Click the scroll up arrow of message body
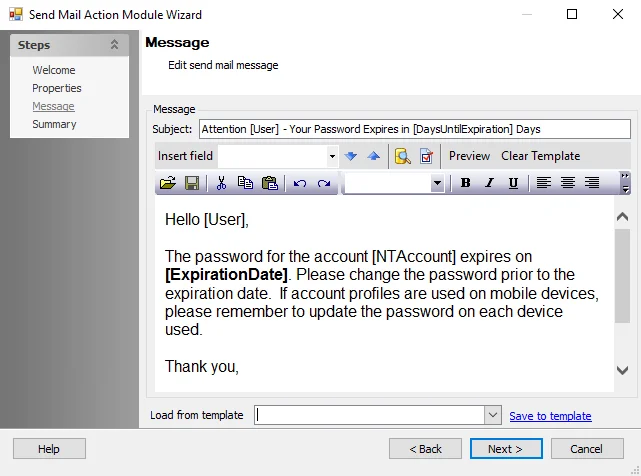The width and height of the screenshot is (641, 476). (622, 216)
